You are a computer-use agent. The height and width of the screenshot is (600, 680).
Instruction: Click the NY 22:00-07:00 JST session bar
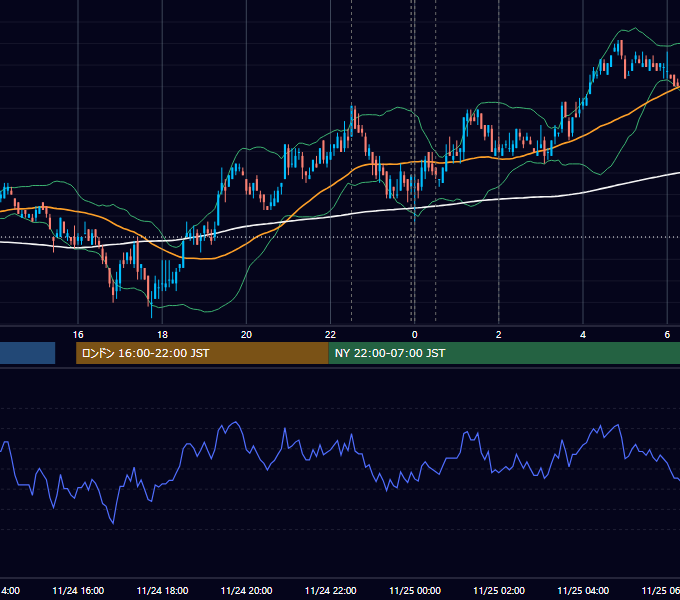tap(504, 353)
